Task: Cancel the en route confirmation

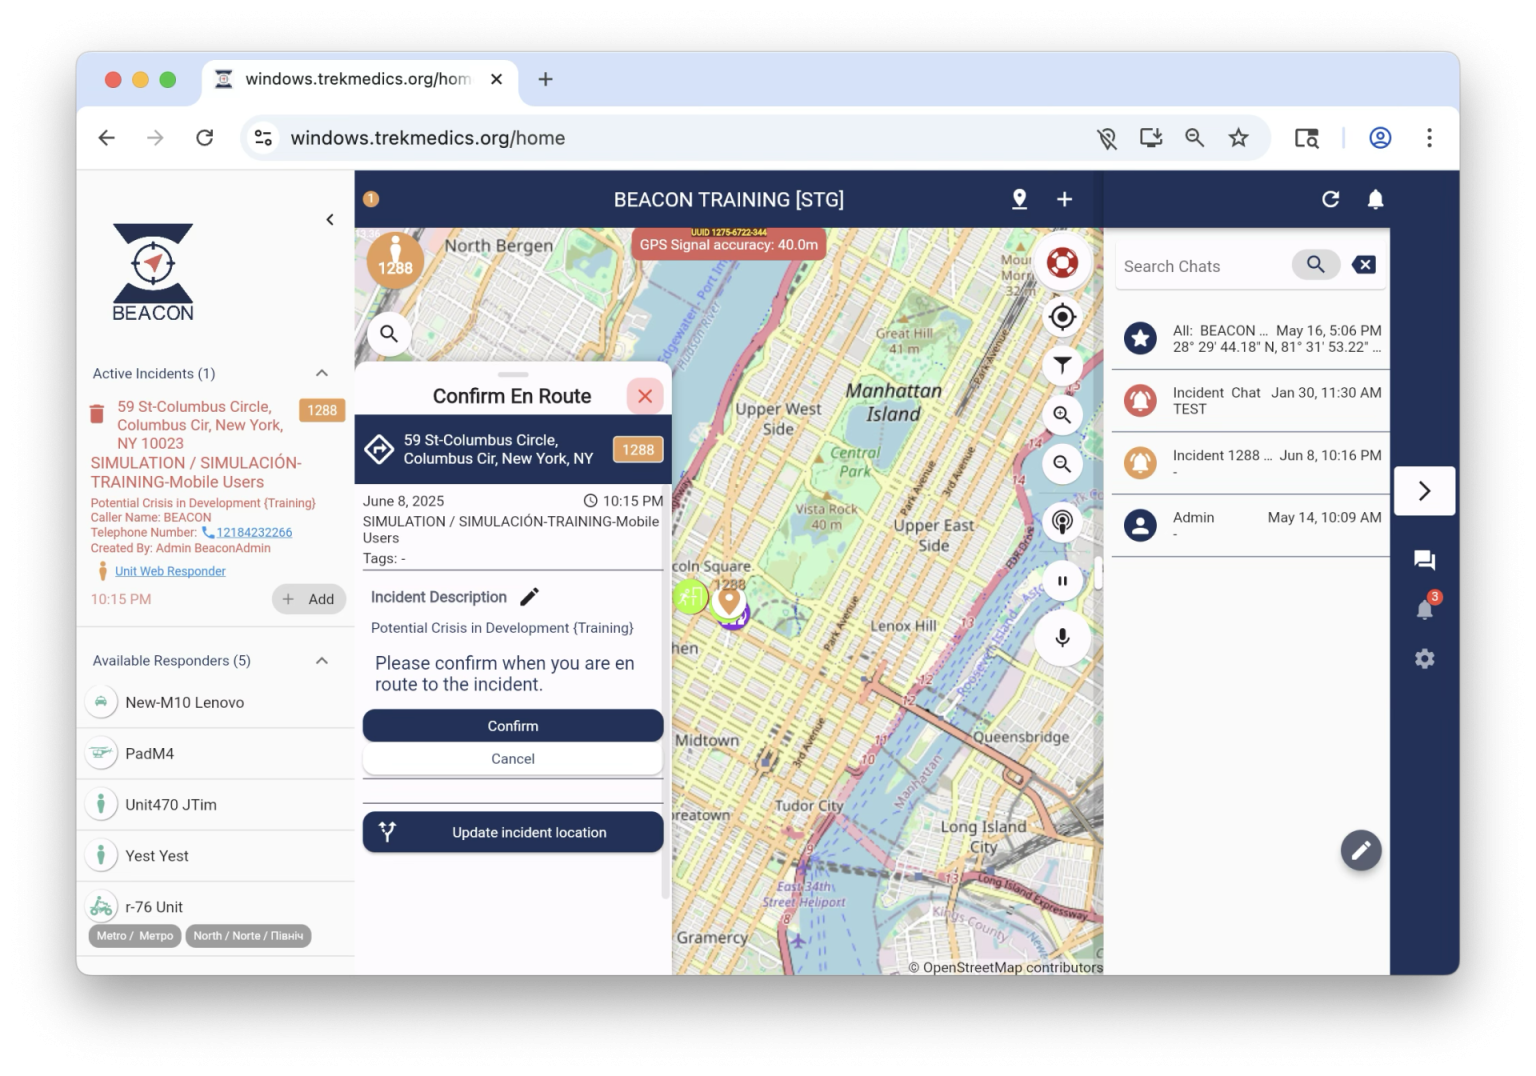Action: coord(513,759)
